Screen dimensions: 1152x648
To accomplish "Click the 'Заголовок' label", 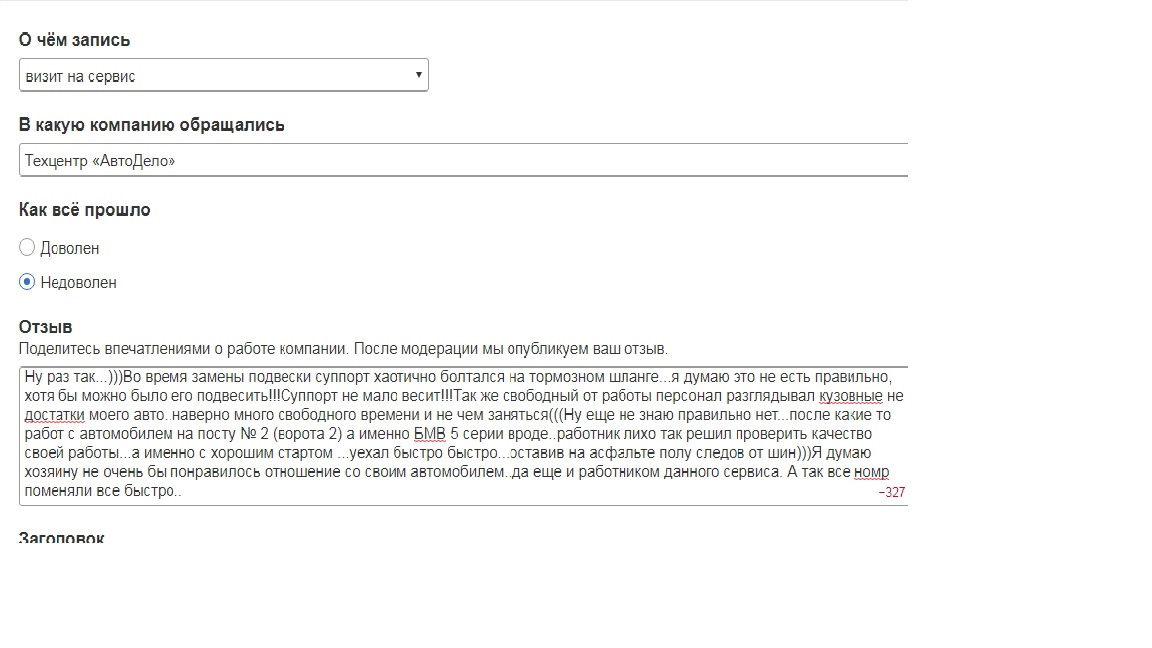I will tap(62, 538).
